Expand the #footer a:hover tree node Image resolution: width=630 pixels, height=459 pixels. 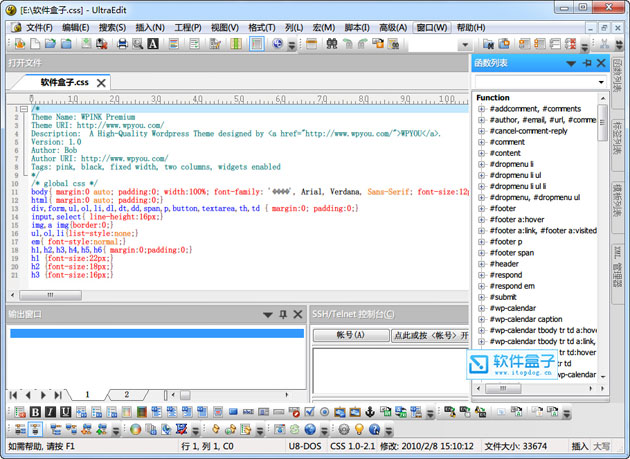coord(481,219)
